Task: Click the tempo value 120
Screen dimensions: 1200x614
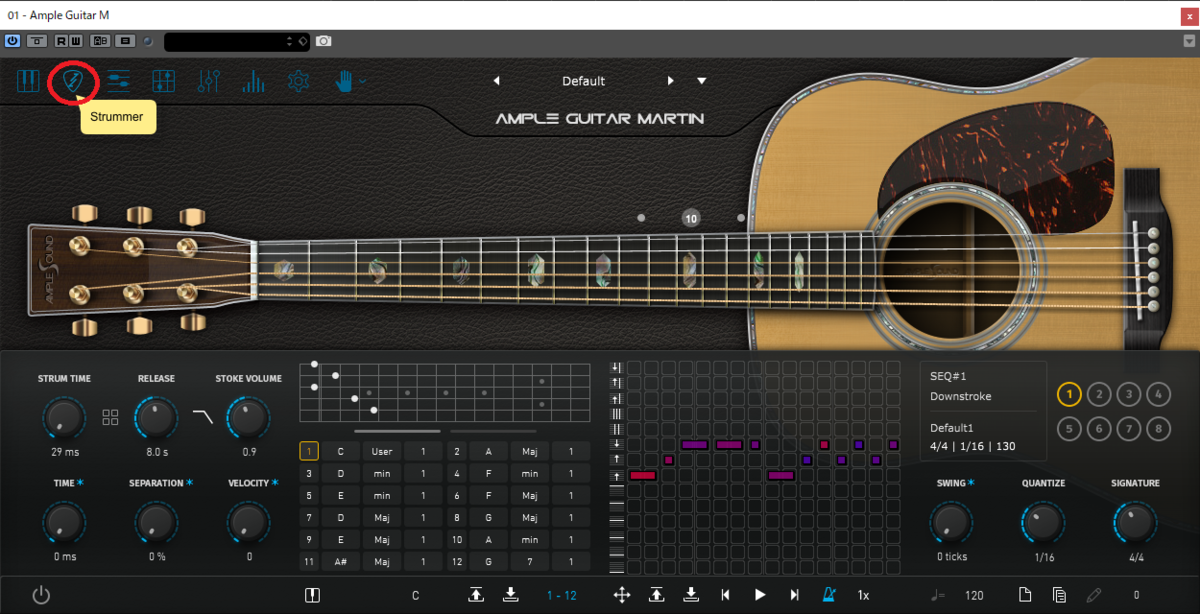Action: (x=974, y=595)
